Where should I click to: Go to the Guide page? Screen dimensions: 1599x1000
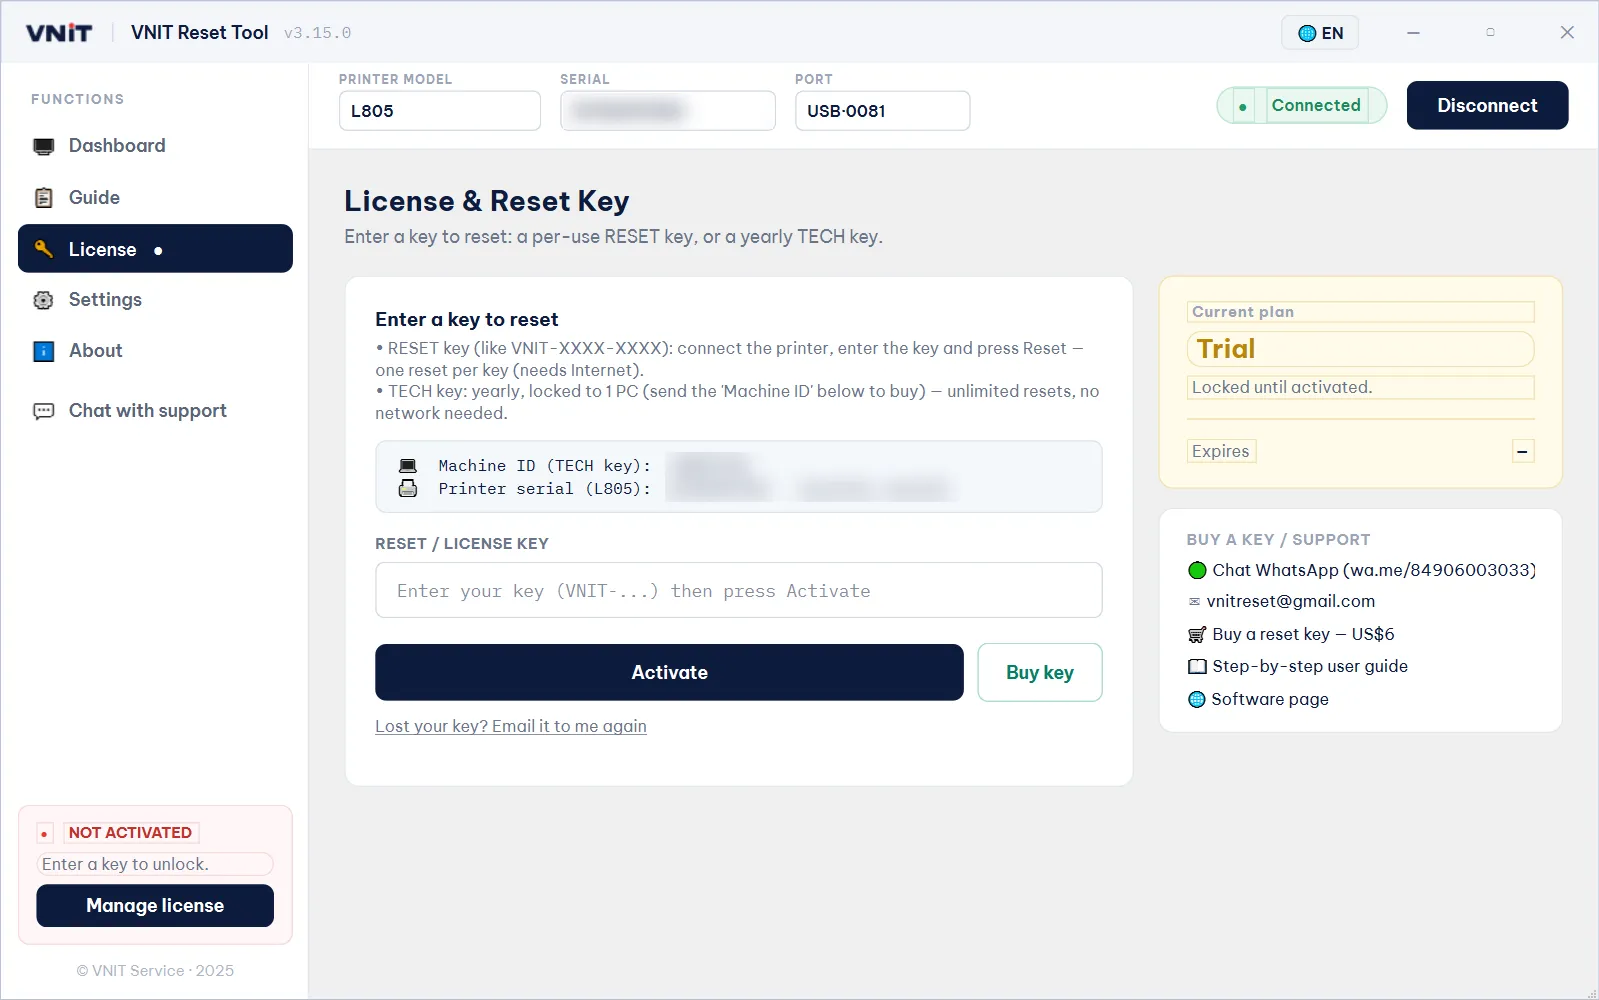155,198
